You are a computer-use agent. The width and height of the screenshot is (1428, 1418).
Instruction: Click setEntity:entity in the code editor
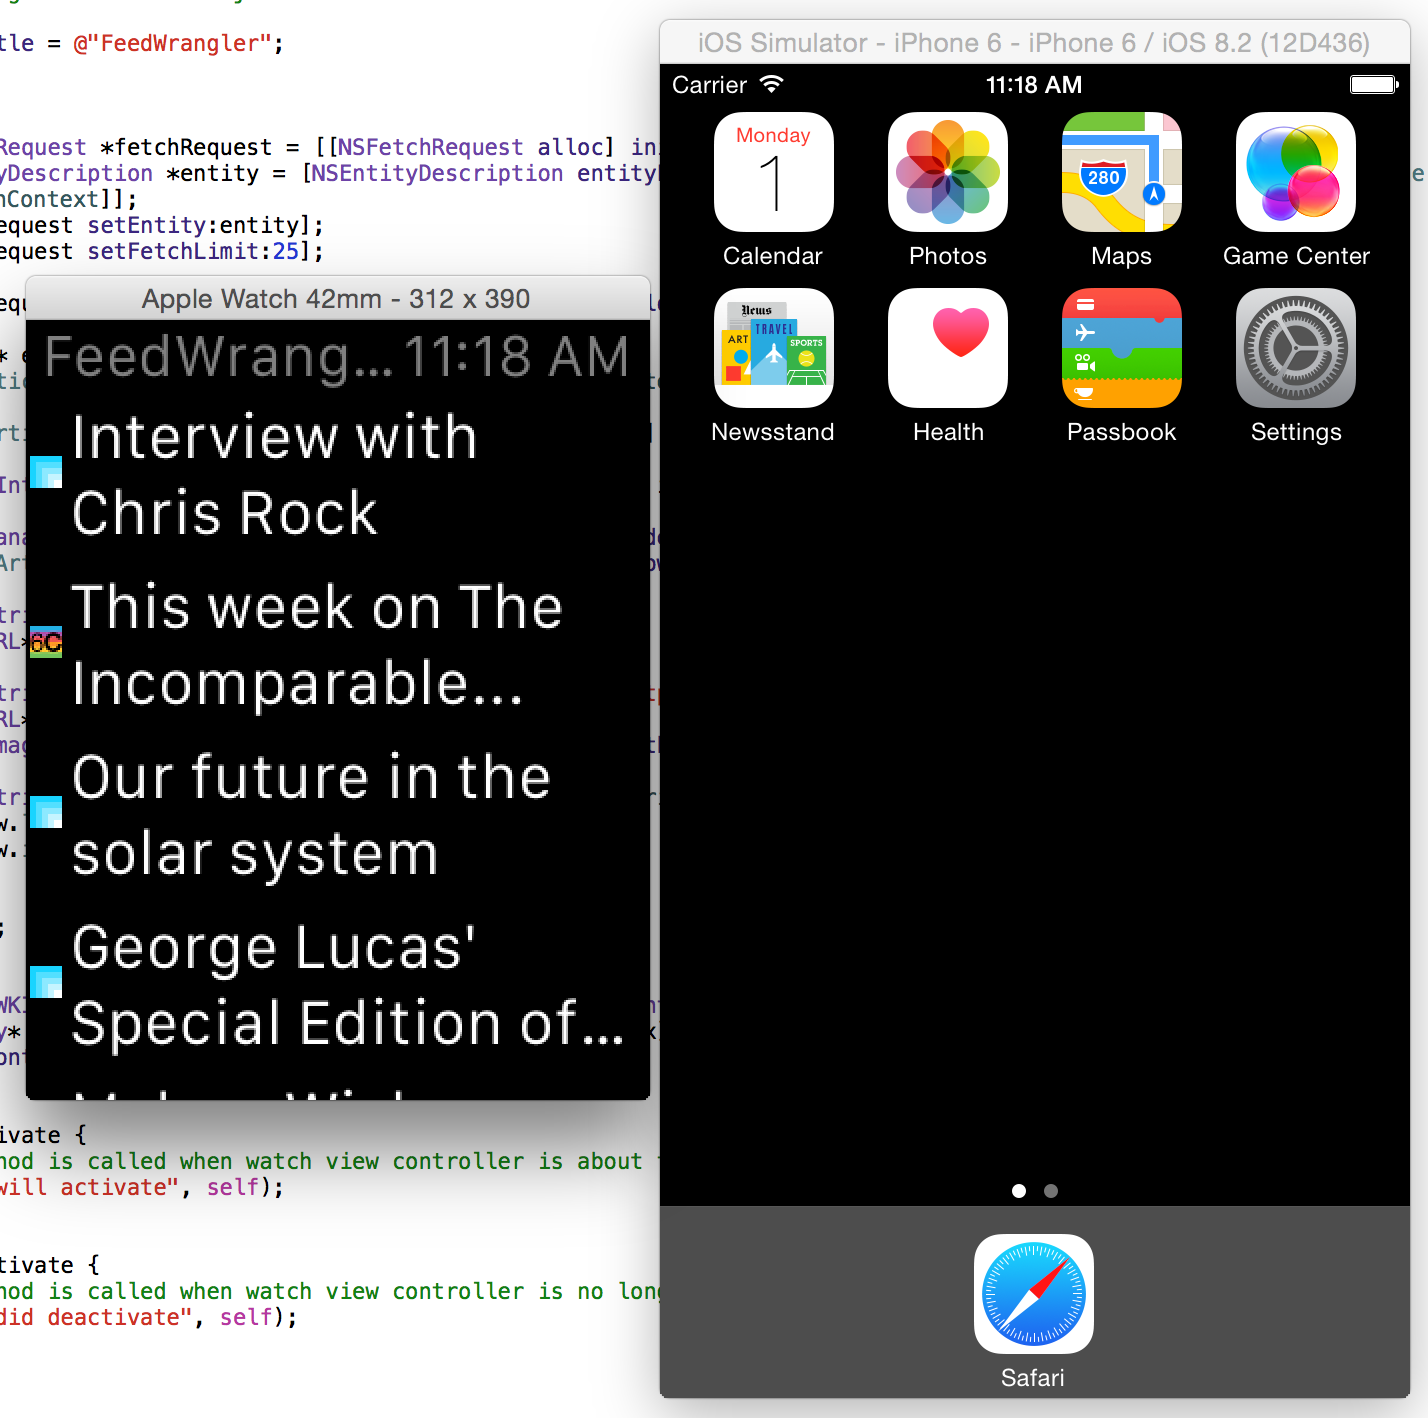tap(193, 225)
